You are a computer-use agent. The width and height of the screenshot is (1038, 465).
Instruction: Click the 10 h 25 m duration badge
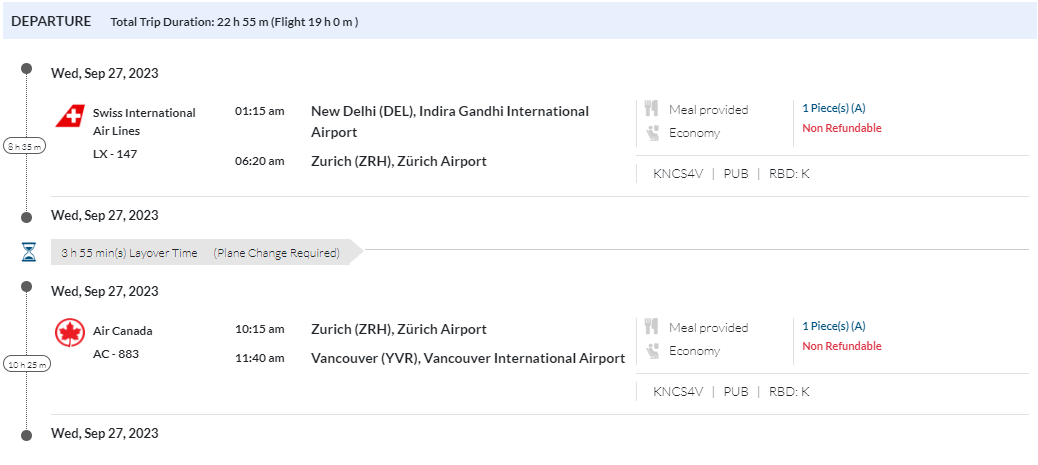tap(26, 363)
